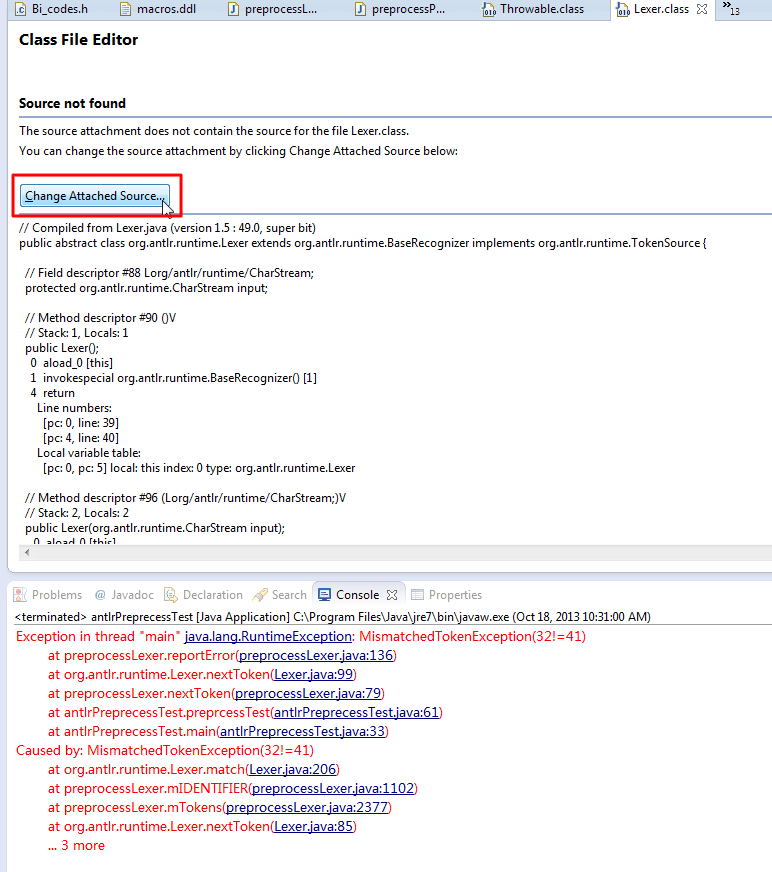Show hidden editors list (13)
The height and width of the screenshot is (872, 772).
(x=731, y=8)
